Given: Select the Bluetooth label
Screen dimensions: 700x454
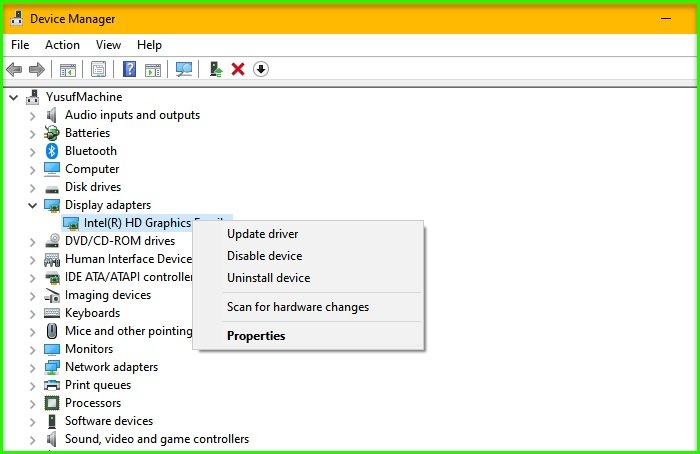Looking at the screenshot, I should [91, 151].
